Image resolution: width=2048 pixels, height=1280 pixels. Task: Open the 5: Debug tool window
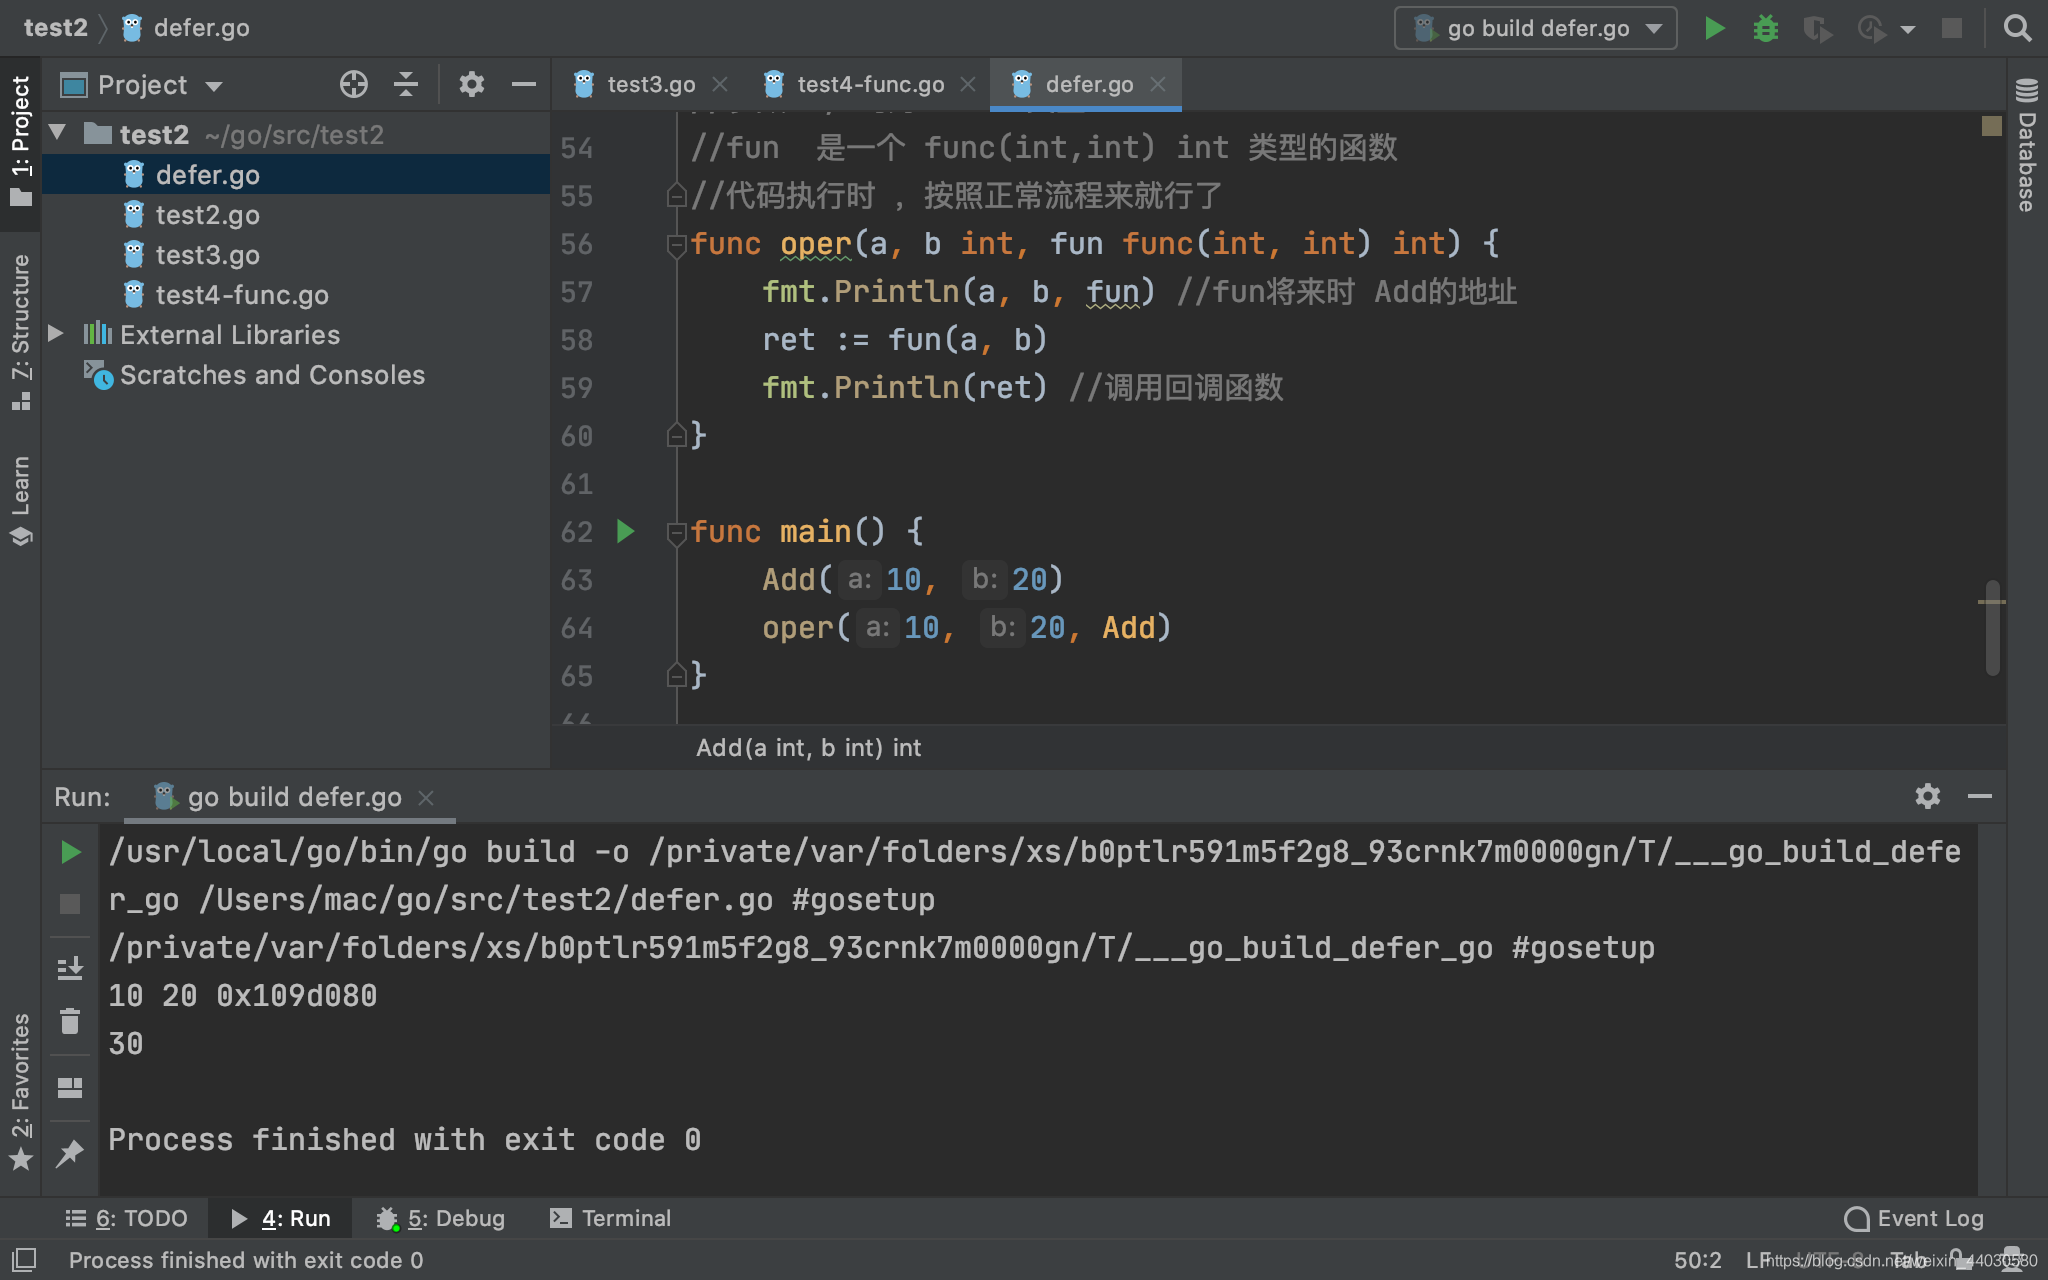point(440,1218)
